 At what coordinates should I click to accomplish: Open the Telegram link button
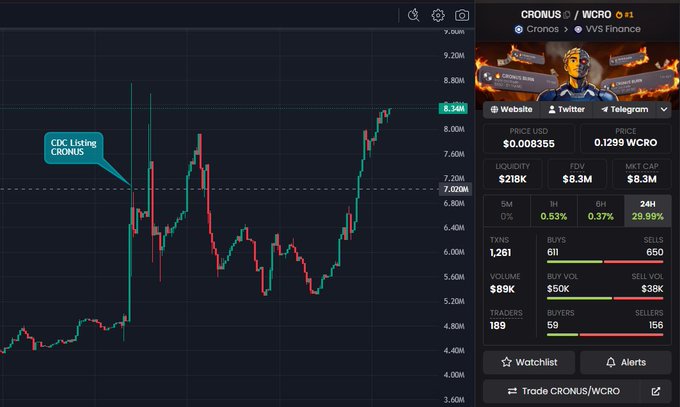624,109
